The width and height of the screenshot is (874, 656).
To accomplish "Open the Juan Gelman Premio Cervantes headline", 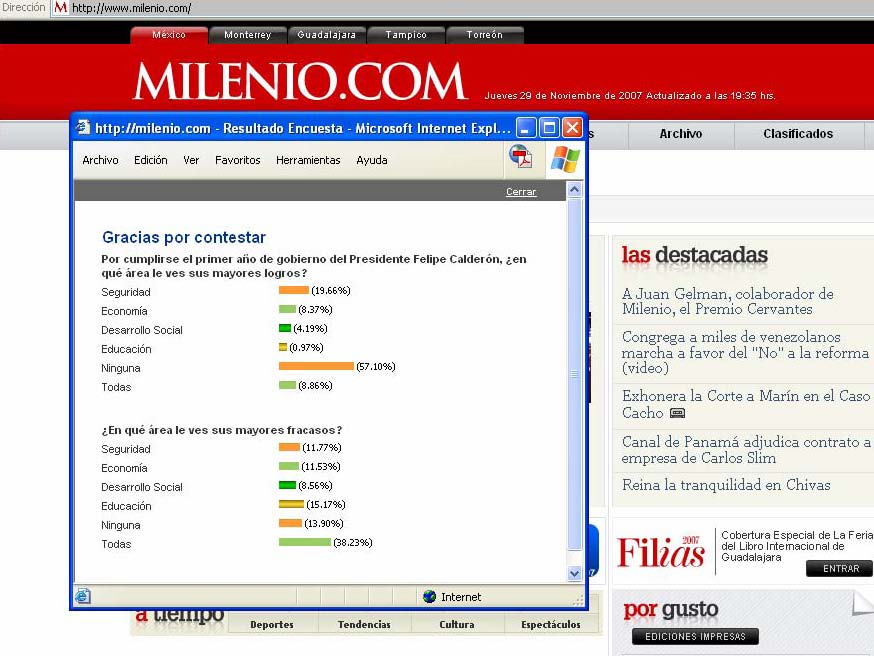I will coord(727,301).
